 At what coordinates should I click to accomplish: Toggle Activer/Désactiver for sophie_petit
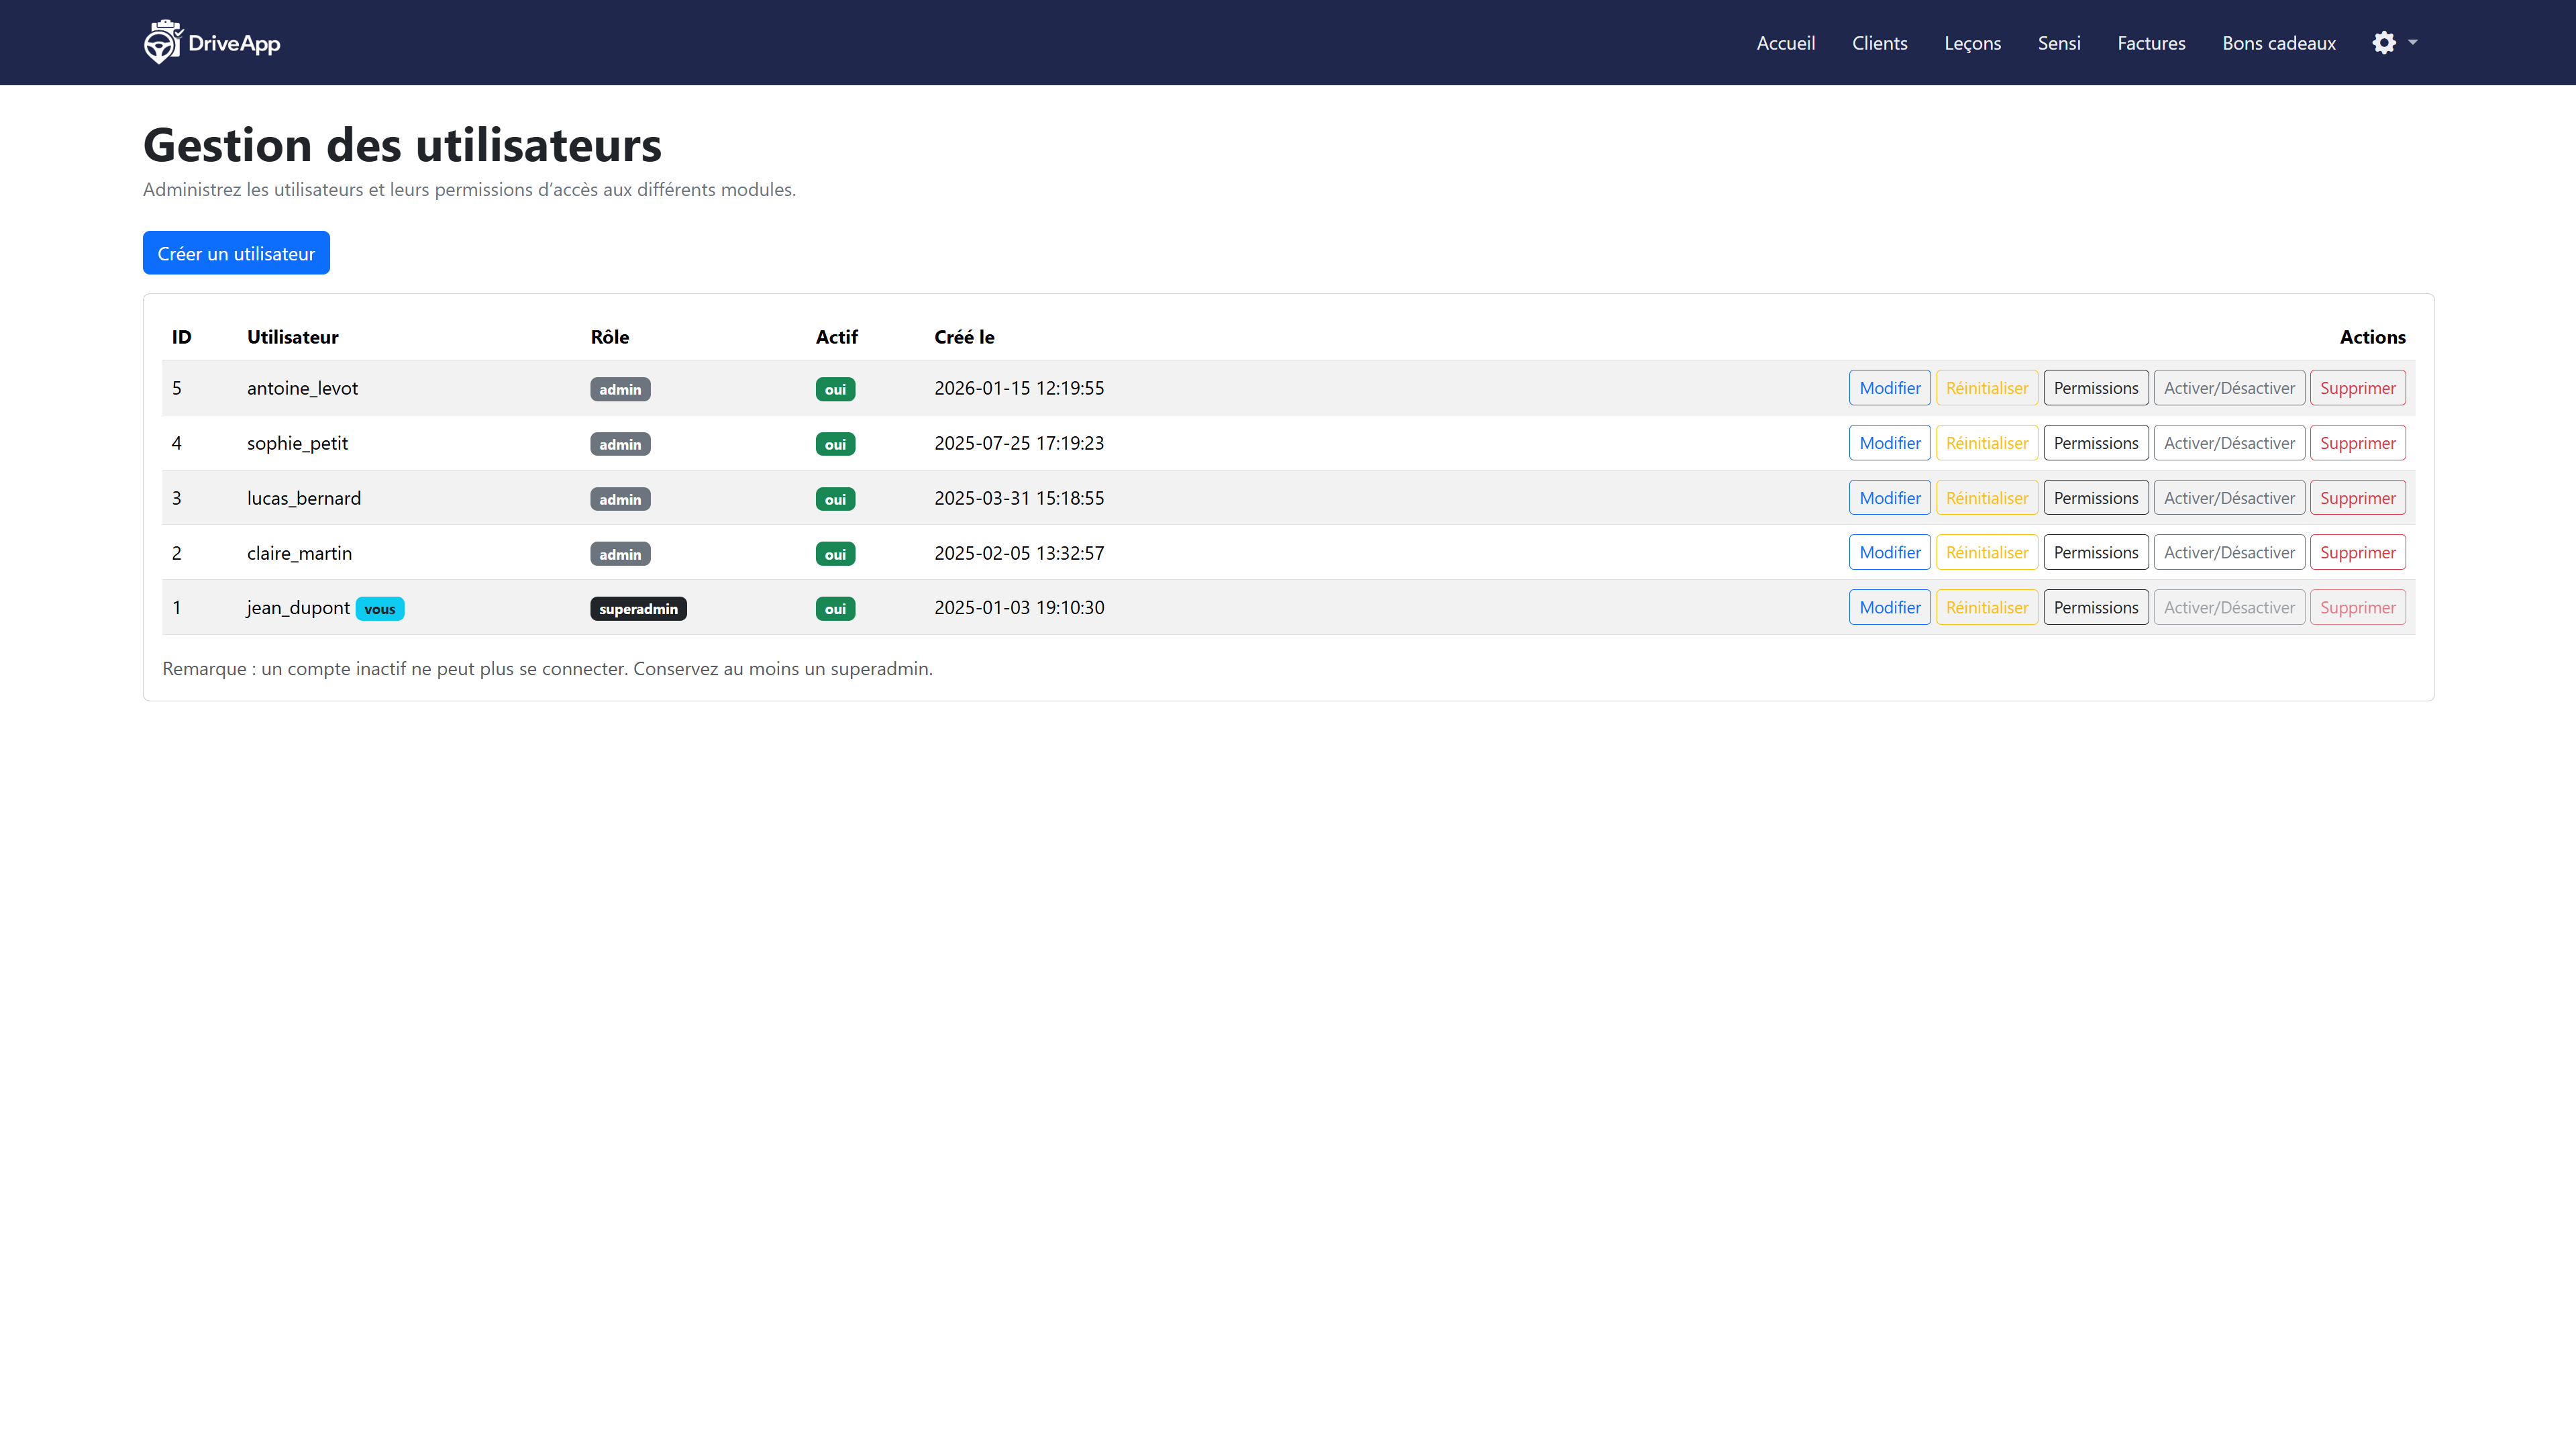coord(2229,443)
